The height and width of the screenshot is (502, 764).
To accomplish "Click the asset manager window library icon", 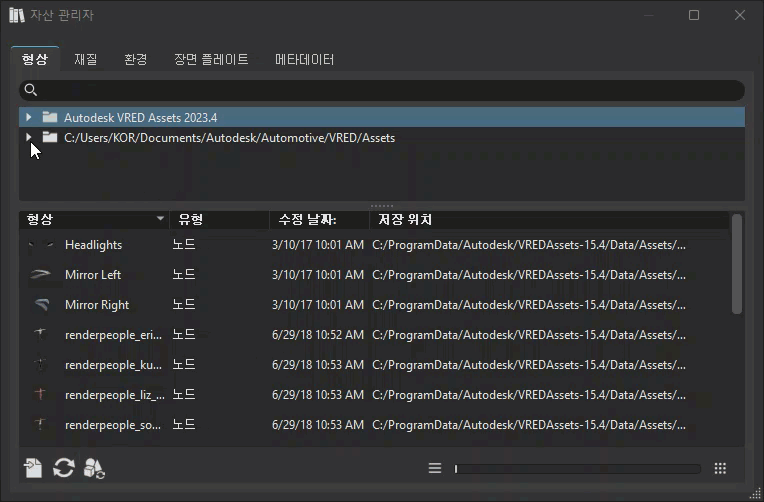I will [x=17, y=15].
